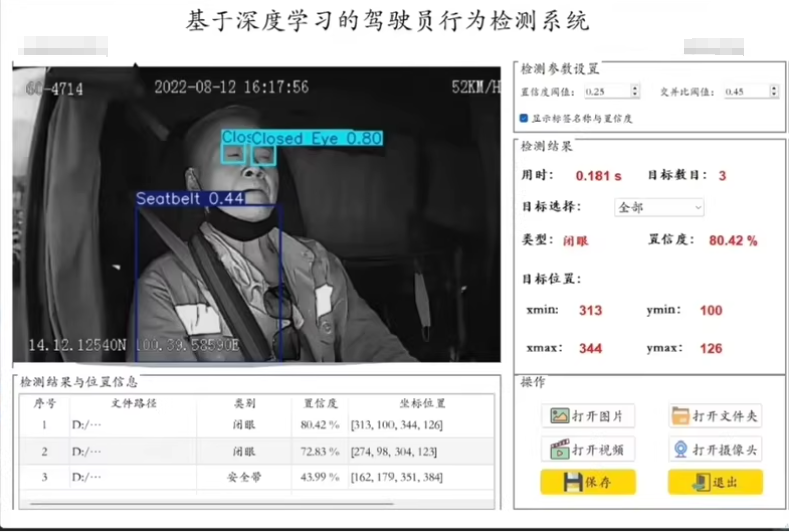Click the Seatbelt 0.44 detection label
The image size is (789, 532).
pyautogui.click(x=190, y=198)
